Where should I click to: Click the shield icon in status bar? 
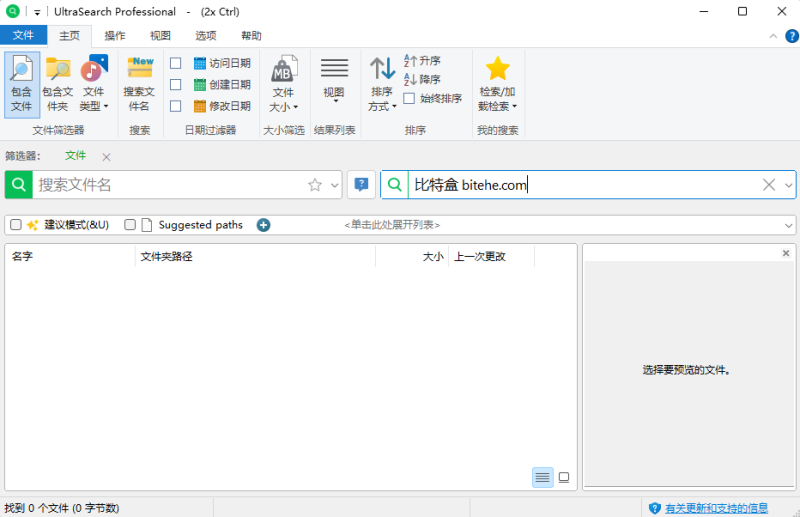[x=655, y=508]
